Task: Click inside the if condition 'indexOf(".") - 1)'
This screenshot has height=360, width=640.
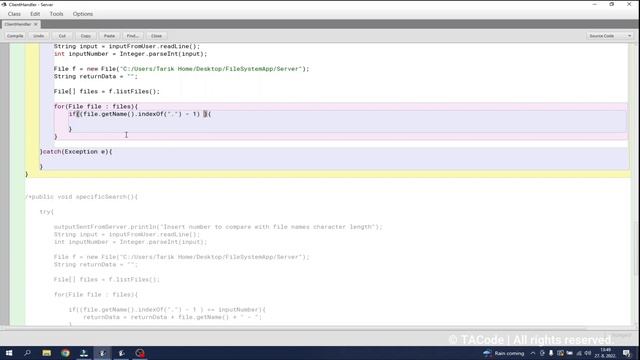Action: pyautogui.click(x=169, y=114)
